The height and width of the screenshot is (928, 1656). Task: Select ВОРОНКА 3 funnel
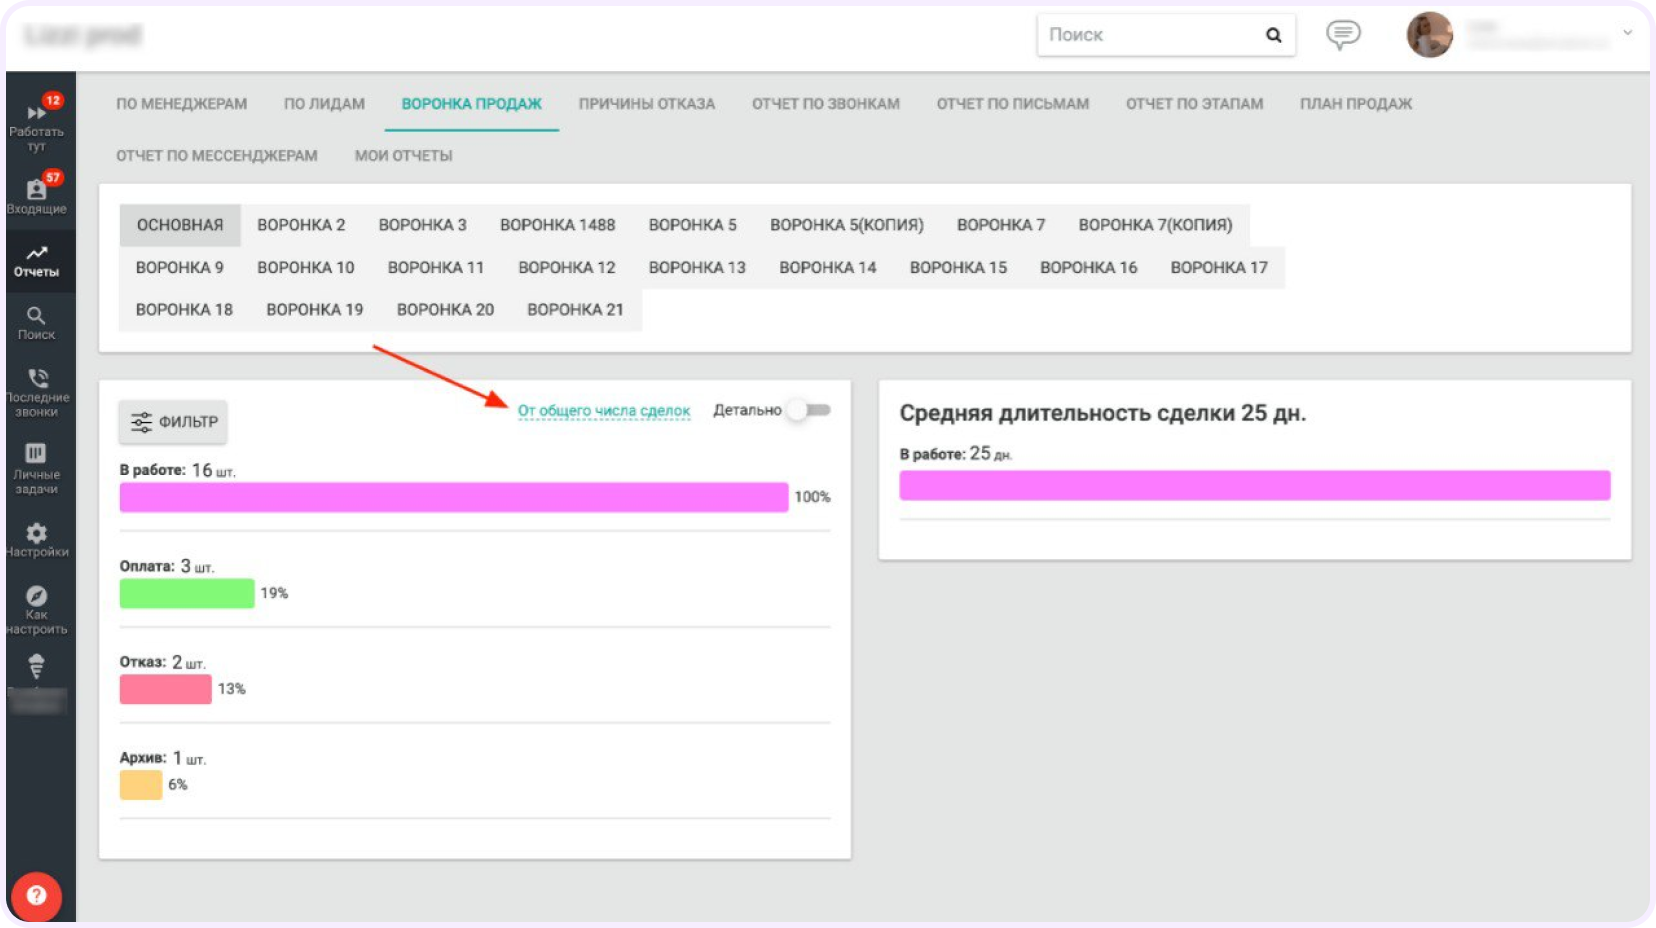pos(422,225)
